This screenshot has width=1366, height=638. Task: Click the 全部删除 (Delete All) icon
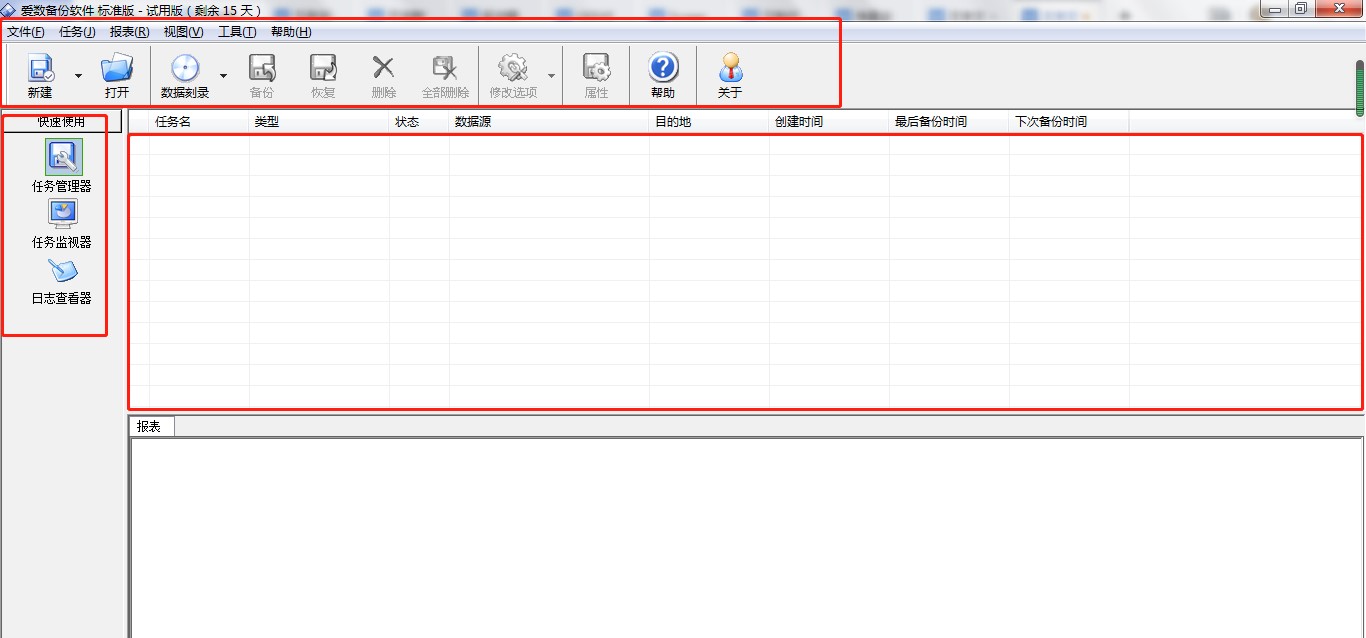tap(445, 68)
